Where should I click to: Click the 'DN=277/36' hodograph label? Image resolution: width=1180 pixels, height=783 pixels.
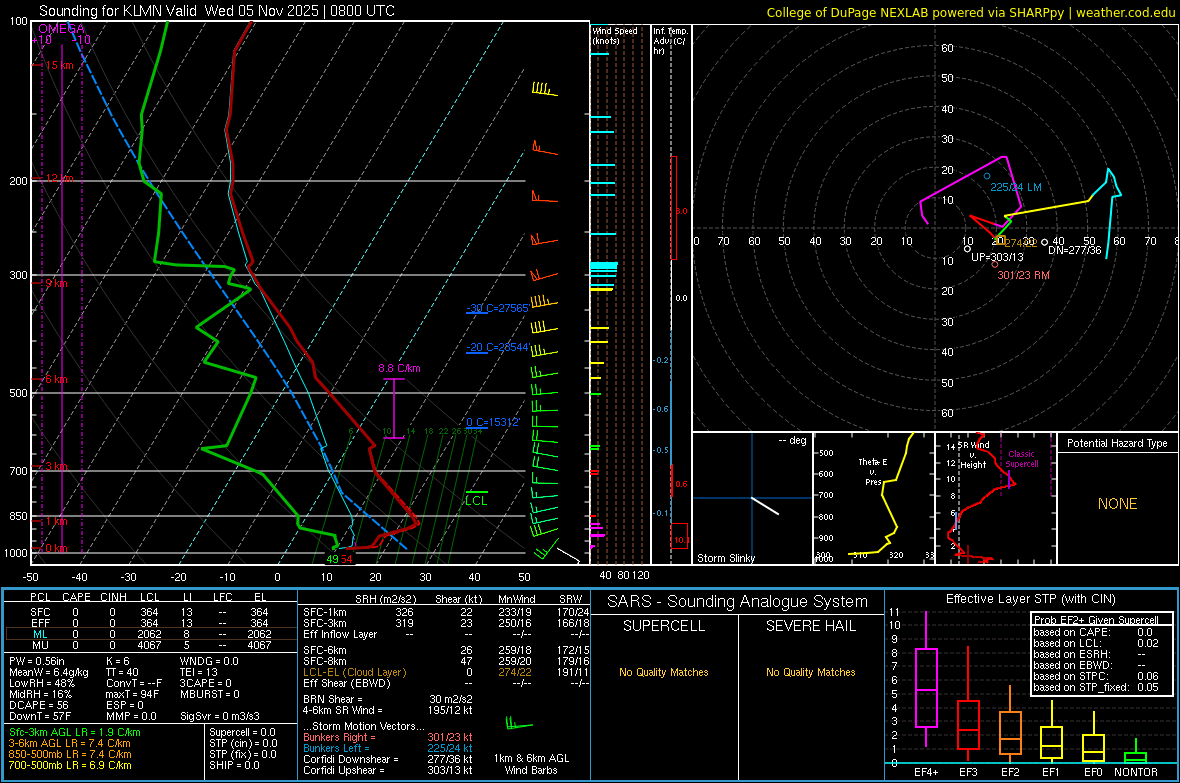(x=1075, y=250)
